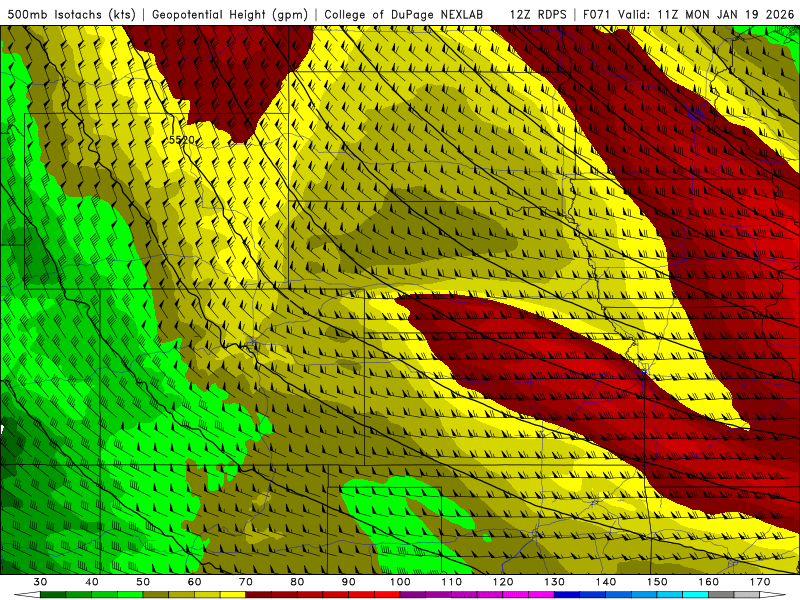The image size is (800, 600).
Task: Click the '140' legend value
Action: [x=606, y=582]
